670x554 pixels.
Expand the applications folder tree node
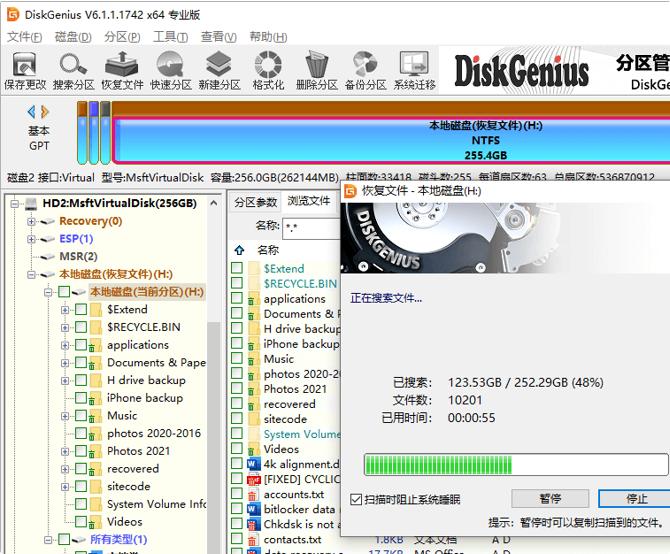(65, 345)
